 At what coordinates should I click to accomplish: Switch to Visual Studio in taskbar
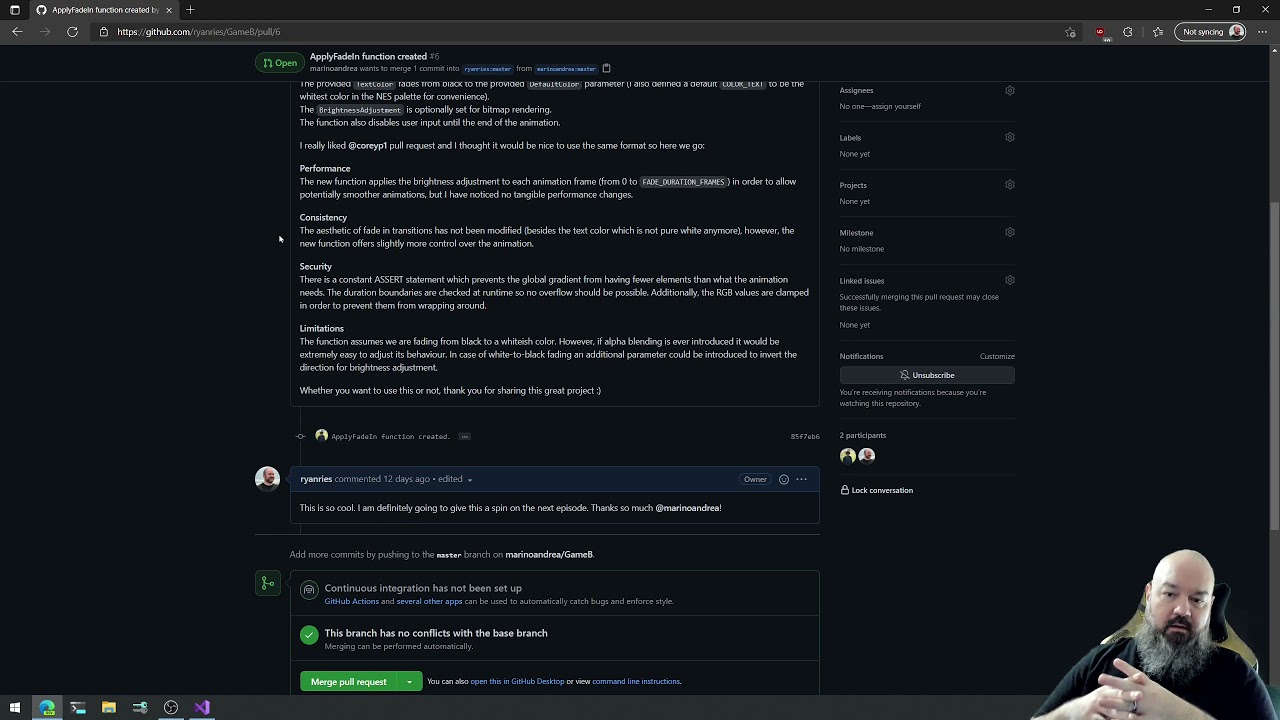[x=202, y=708]
